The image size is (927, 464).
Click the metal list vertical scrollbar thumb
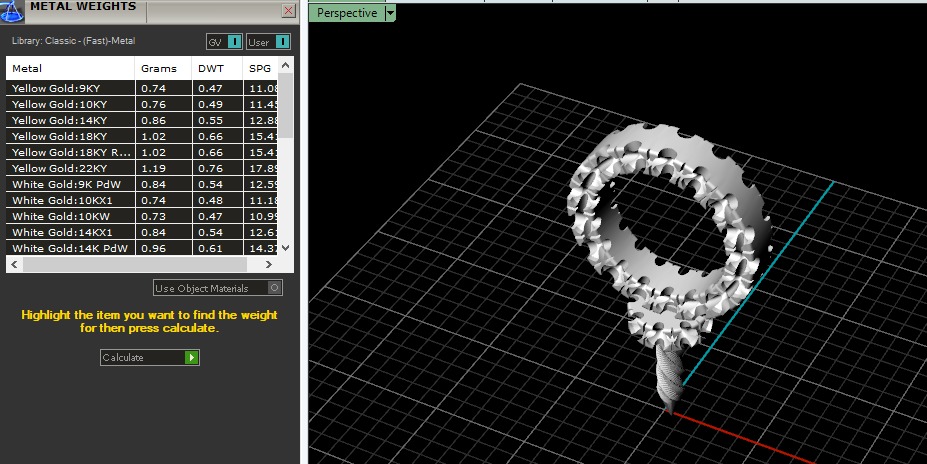pyautogui.click(x=286, y=106)
